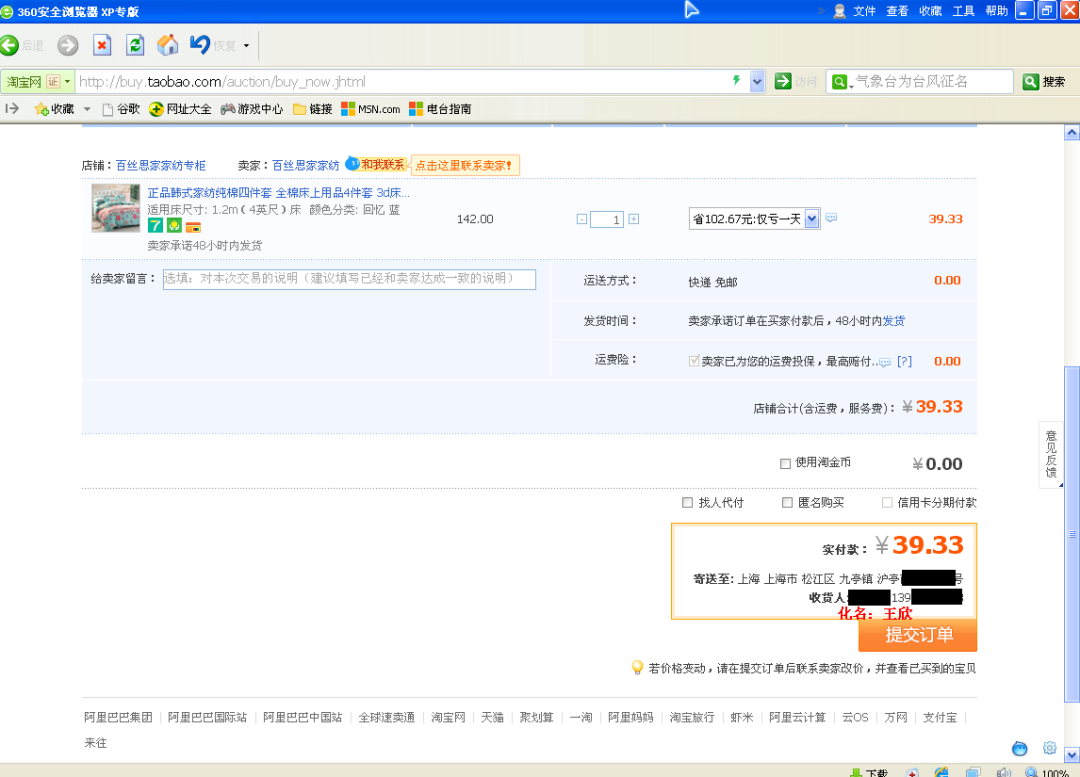Open the 收藏 favorites star bookmark

click(54, 109)
